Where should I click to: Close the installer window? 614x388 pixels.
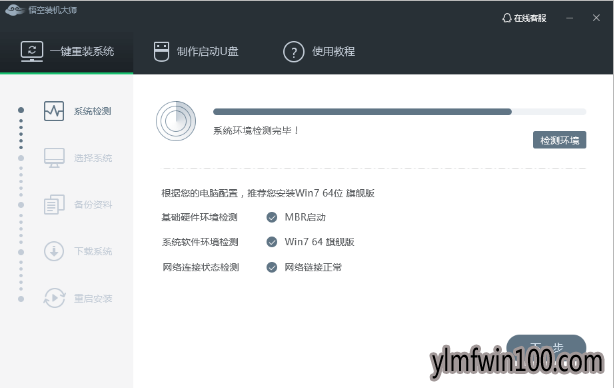point(596,18)
